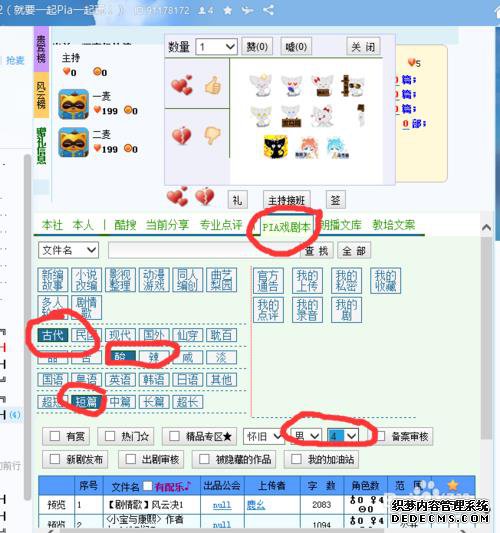The width and height of the screenshot is (500, 533).
Task: Choose the black cat yellow sticker
Action: [276, 147]
